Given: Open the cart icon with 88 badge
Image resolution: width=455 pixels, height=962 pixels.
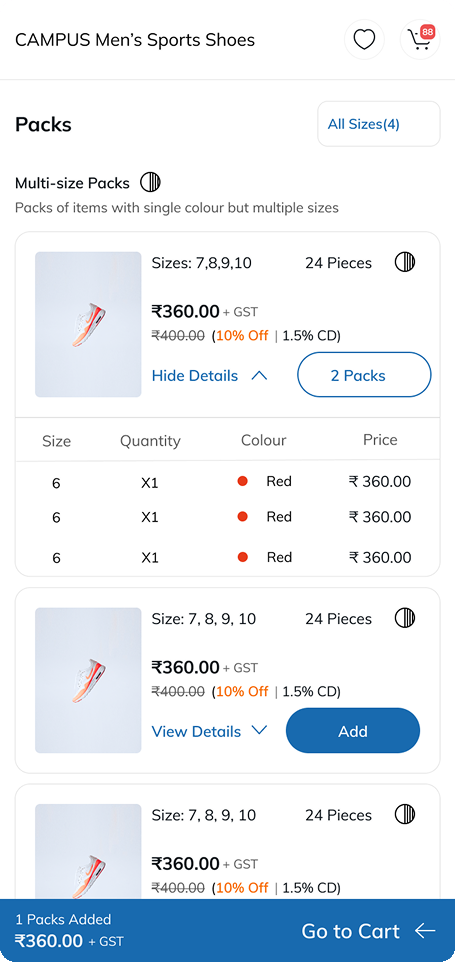Looking at the screenshot, I should 420,40.
